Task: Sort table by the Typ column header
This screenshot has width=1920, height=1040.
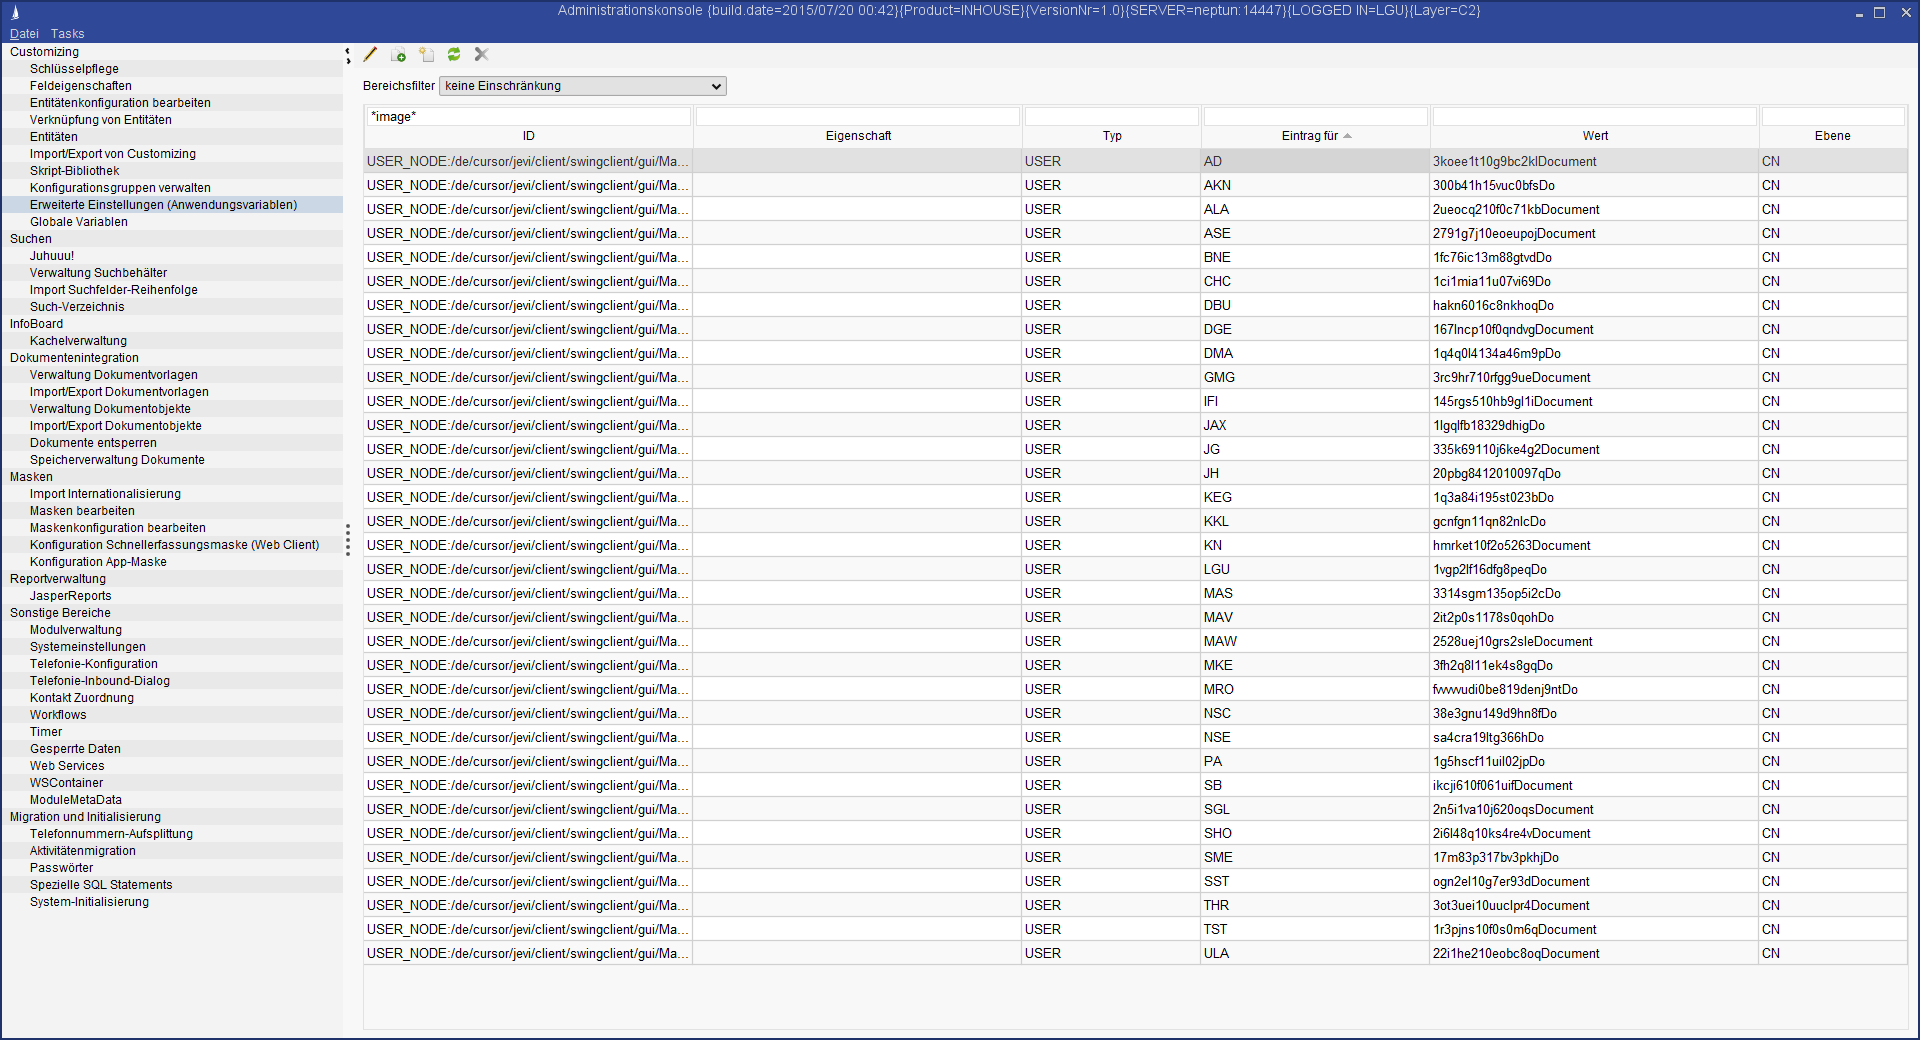Action: (x=1112, y=136)
